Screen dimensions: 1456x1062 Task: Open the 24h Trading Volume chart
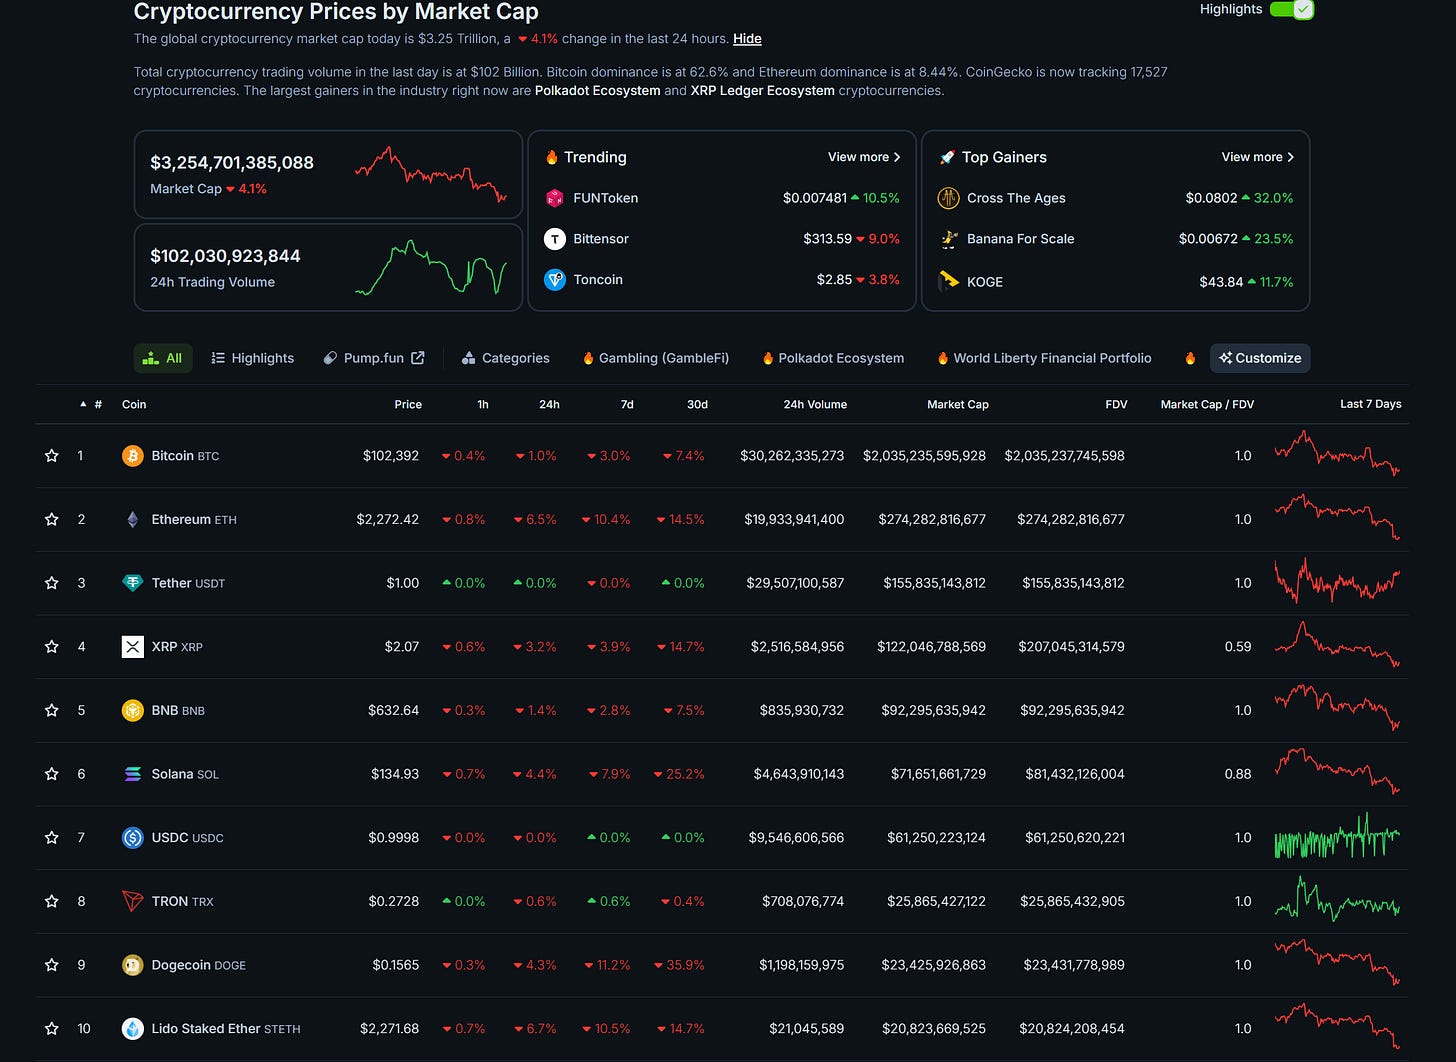430,267
